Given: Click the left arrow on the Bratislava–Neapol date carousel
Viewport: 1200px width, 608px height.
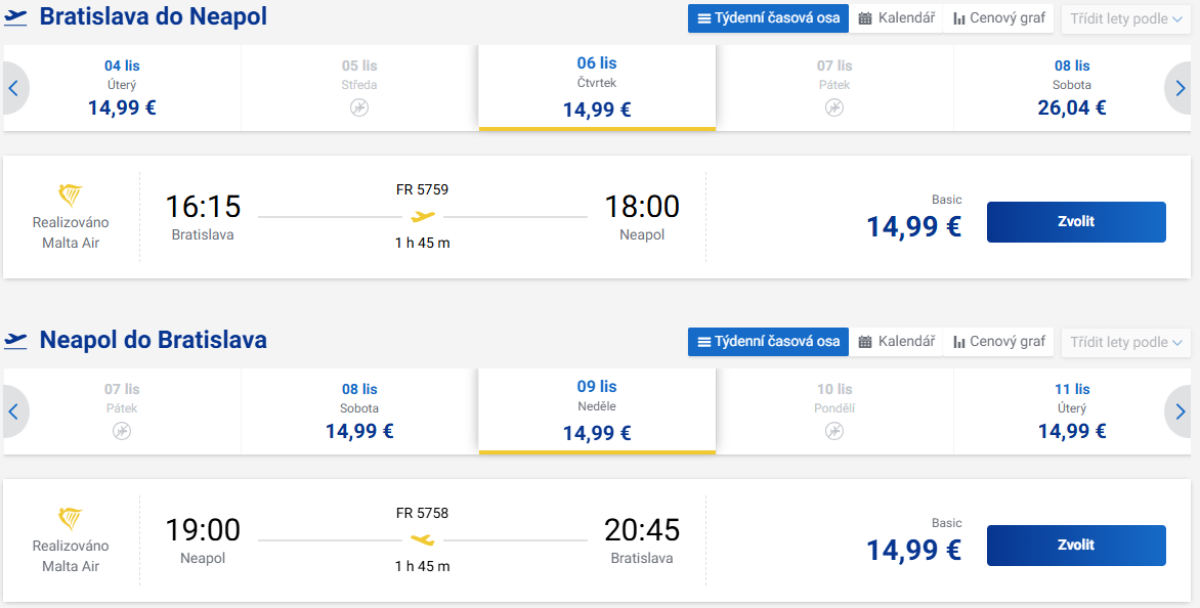Looking at the screenshot, I should (x=14, y=88).
